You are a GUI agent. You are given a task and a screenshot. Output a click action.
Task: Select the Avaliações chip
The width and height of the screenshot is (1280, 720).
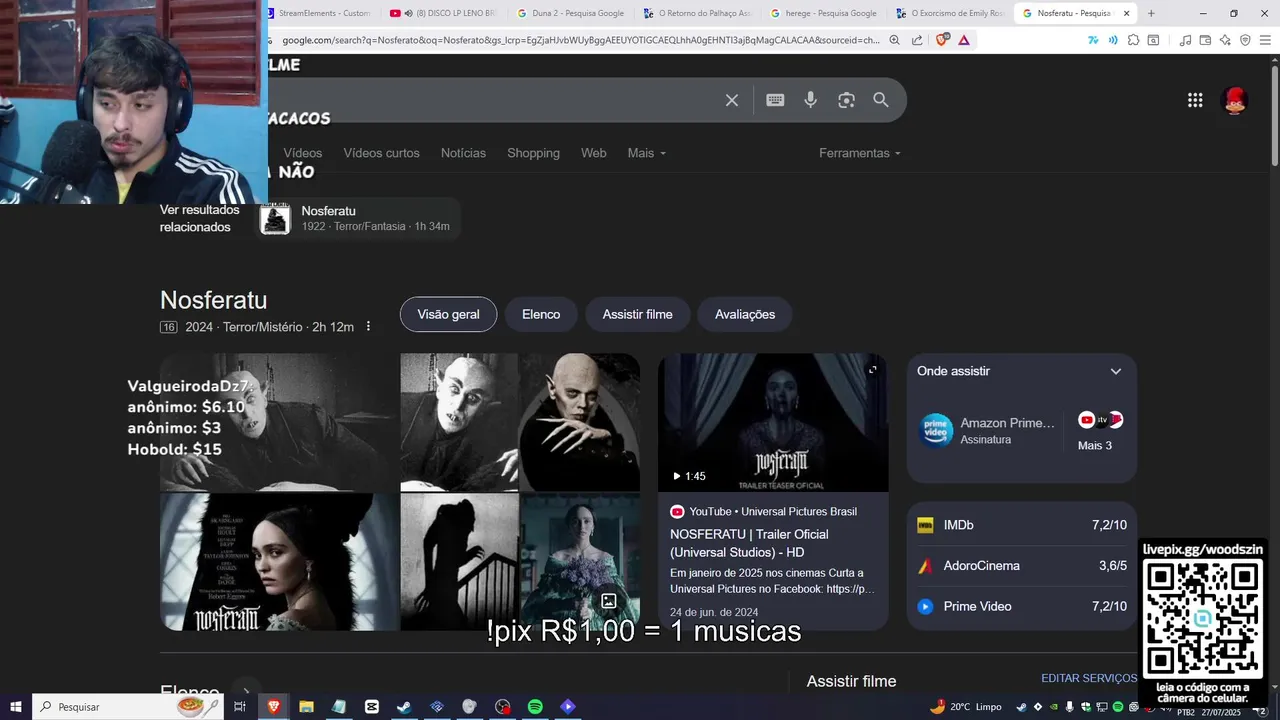pos(745,314)
